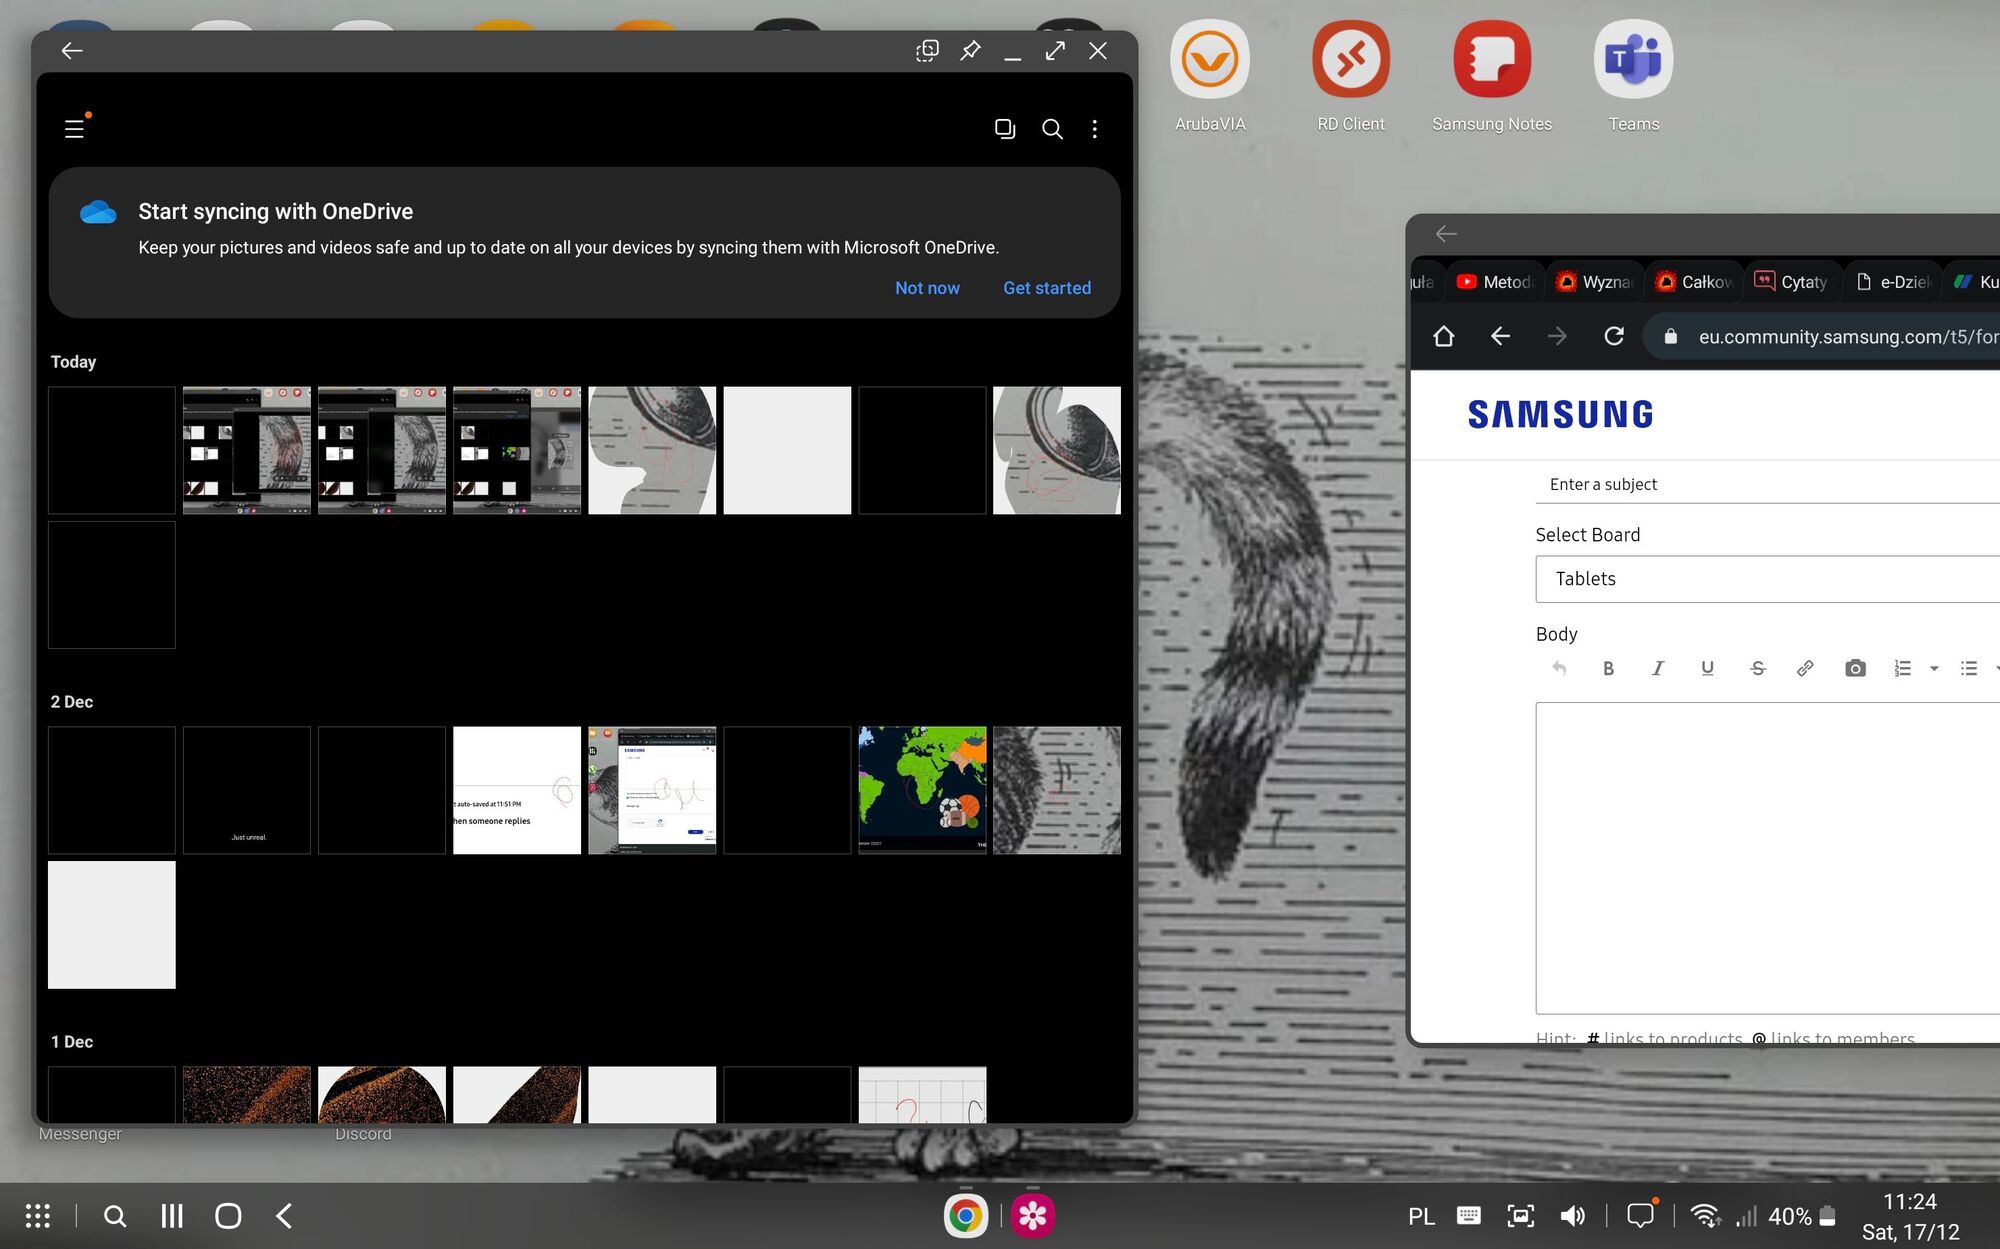Expand numbered list style dropdown arrow
Viewport: 2000px width, 1249px height.
pos(1934,668)
